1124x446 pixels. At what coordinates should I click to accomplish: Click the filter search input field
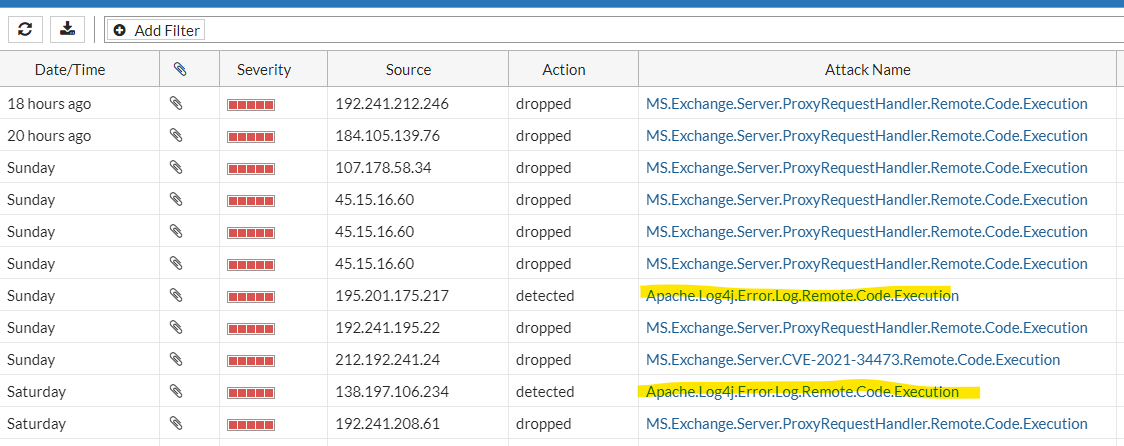coord(660,30)
